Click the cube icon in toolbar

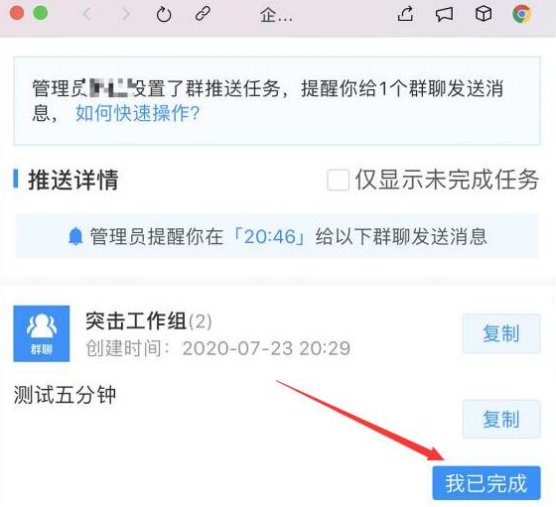pos(483,14)
